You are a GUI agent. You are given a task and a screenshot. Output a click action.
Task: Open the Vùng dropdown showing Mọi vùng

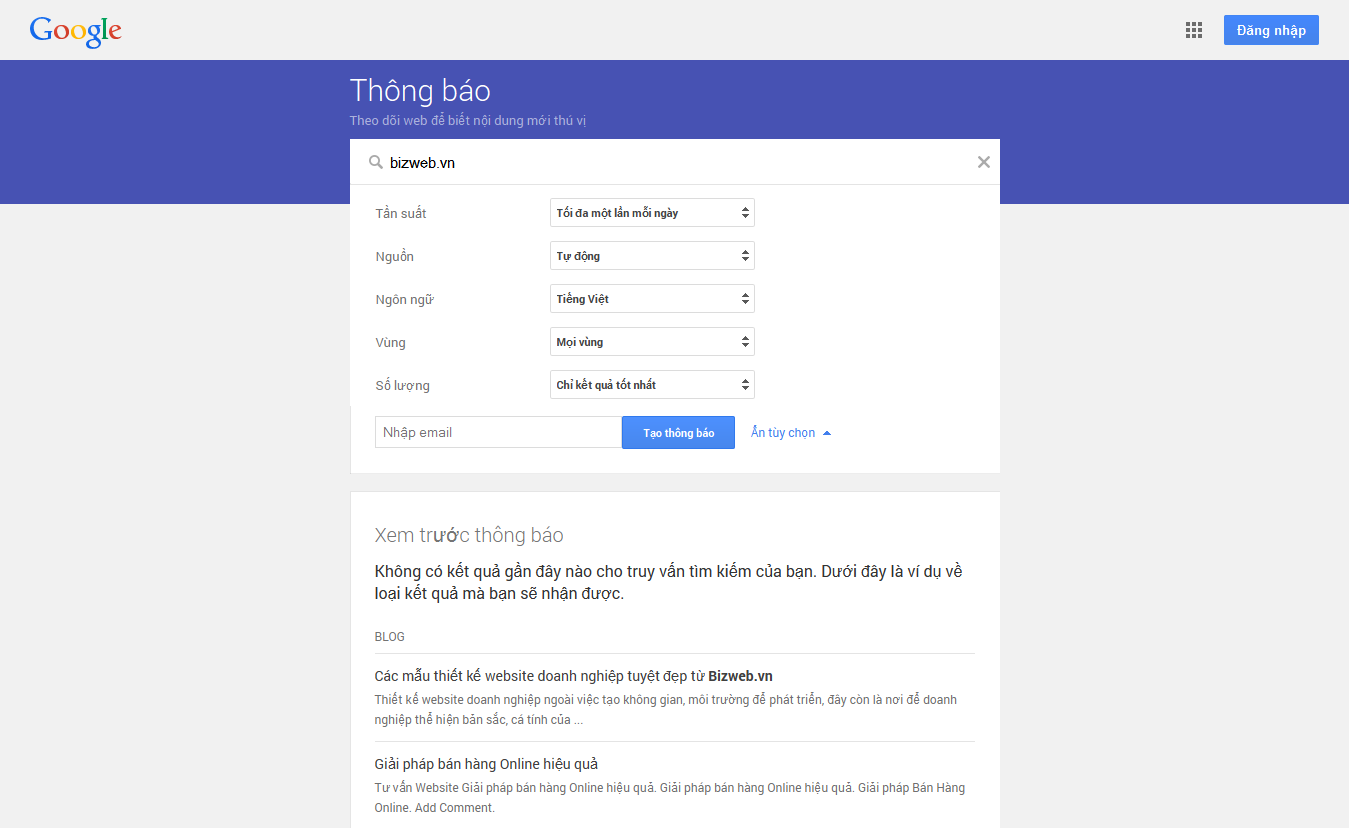point(652,342)
